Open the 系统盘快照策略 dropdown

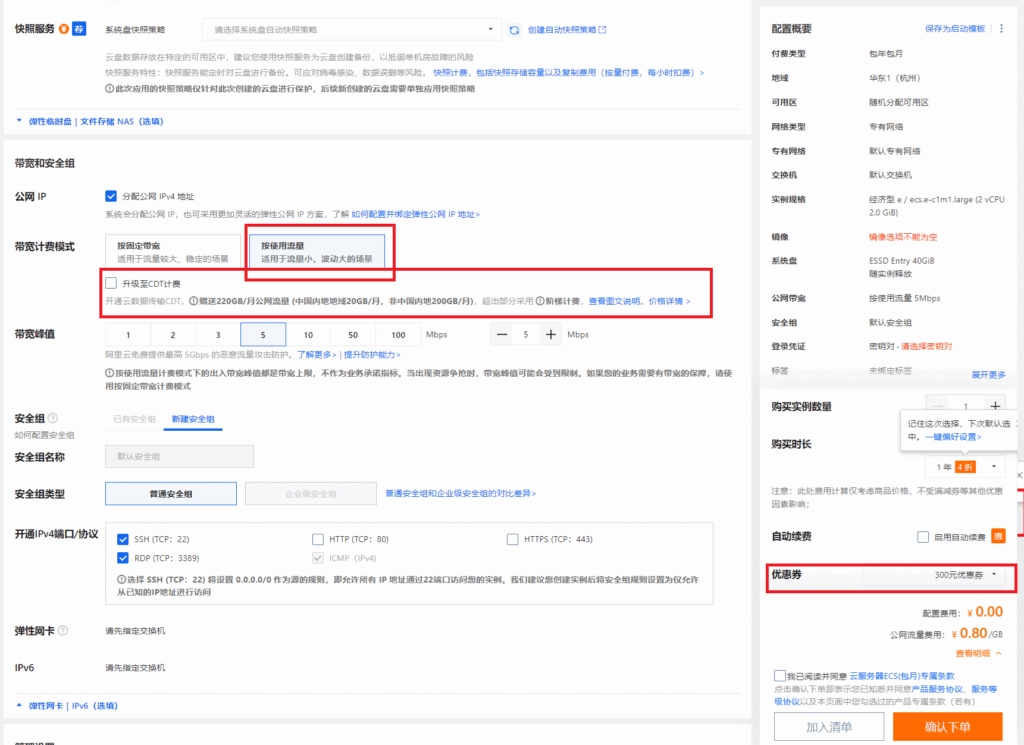point(353,30)
